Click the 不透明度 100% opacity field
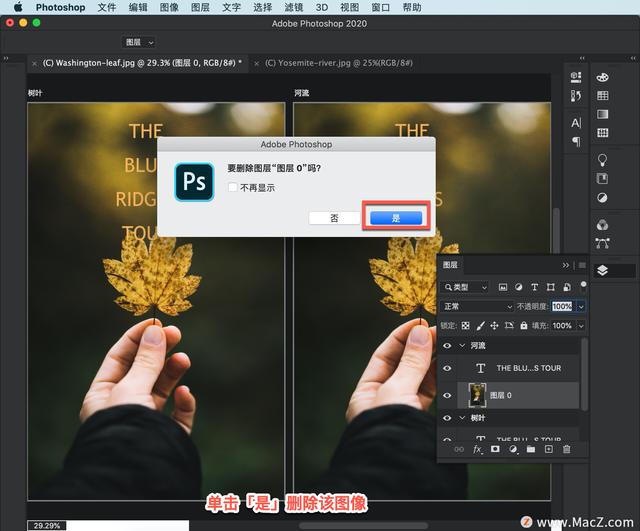The width and height of the screenshot is (640, 531). tap(562, 306)
